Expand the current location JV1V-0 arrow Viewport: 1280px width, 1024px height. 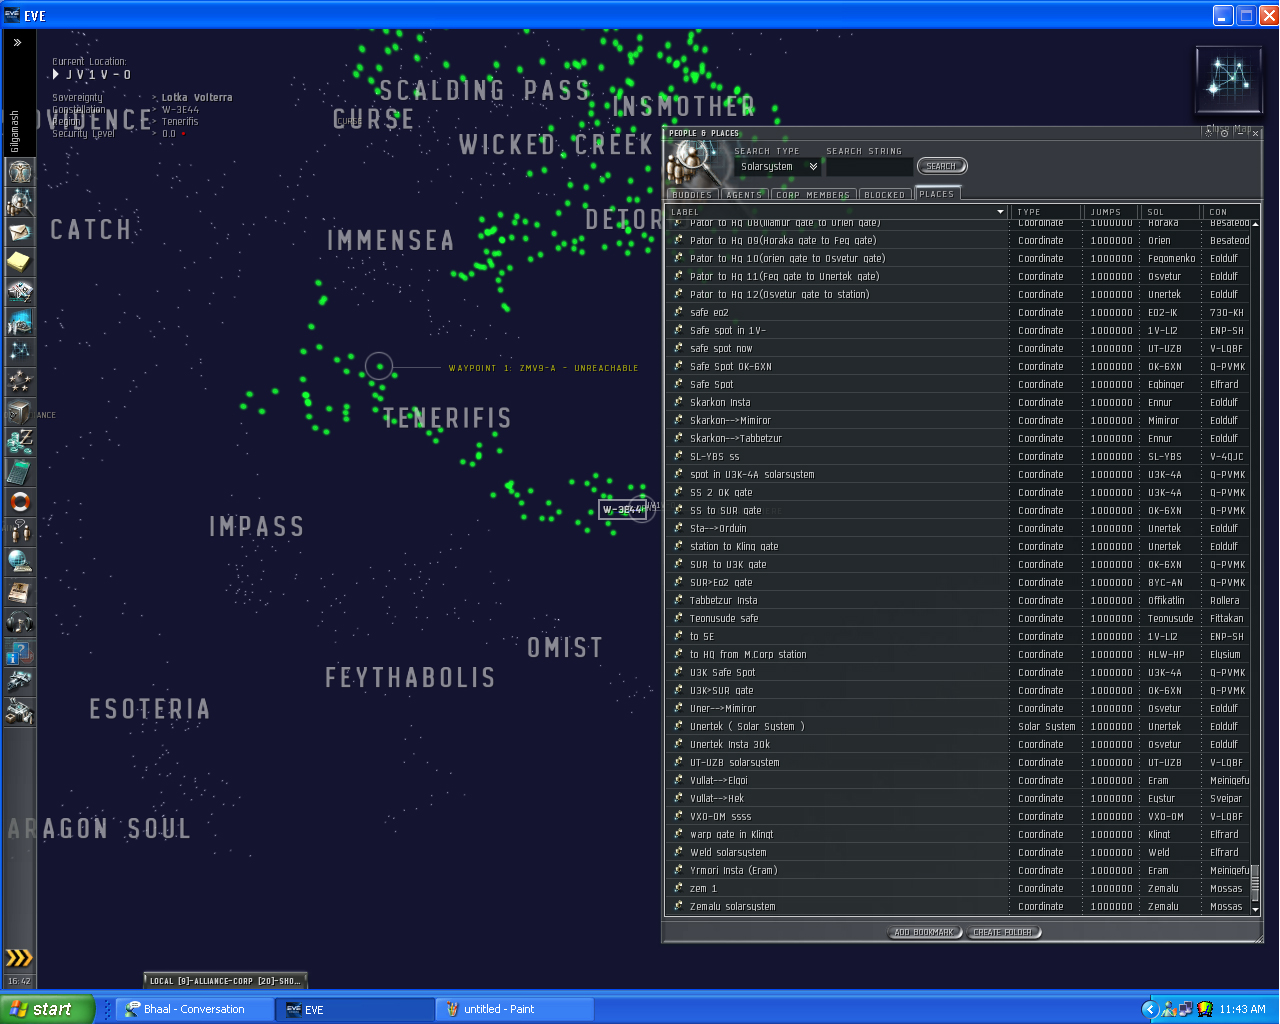click(56, 75)
